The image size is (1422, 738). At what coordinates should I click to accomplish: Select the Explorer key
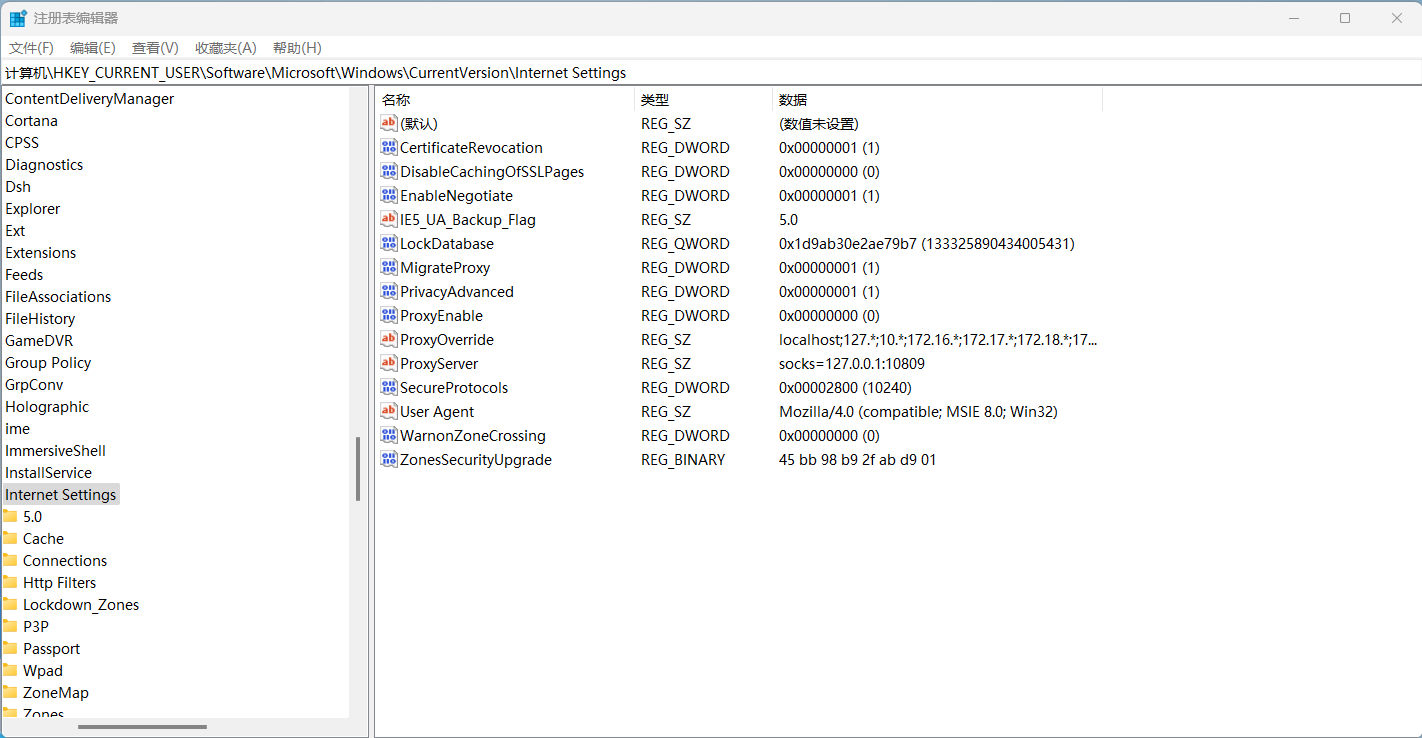pyautogui.click(x=33, y=209)
